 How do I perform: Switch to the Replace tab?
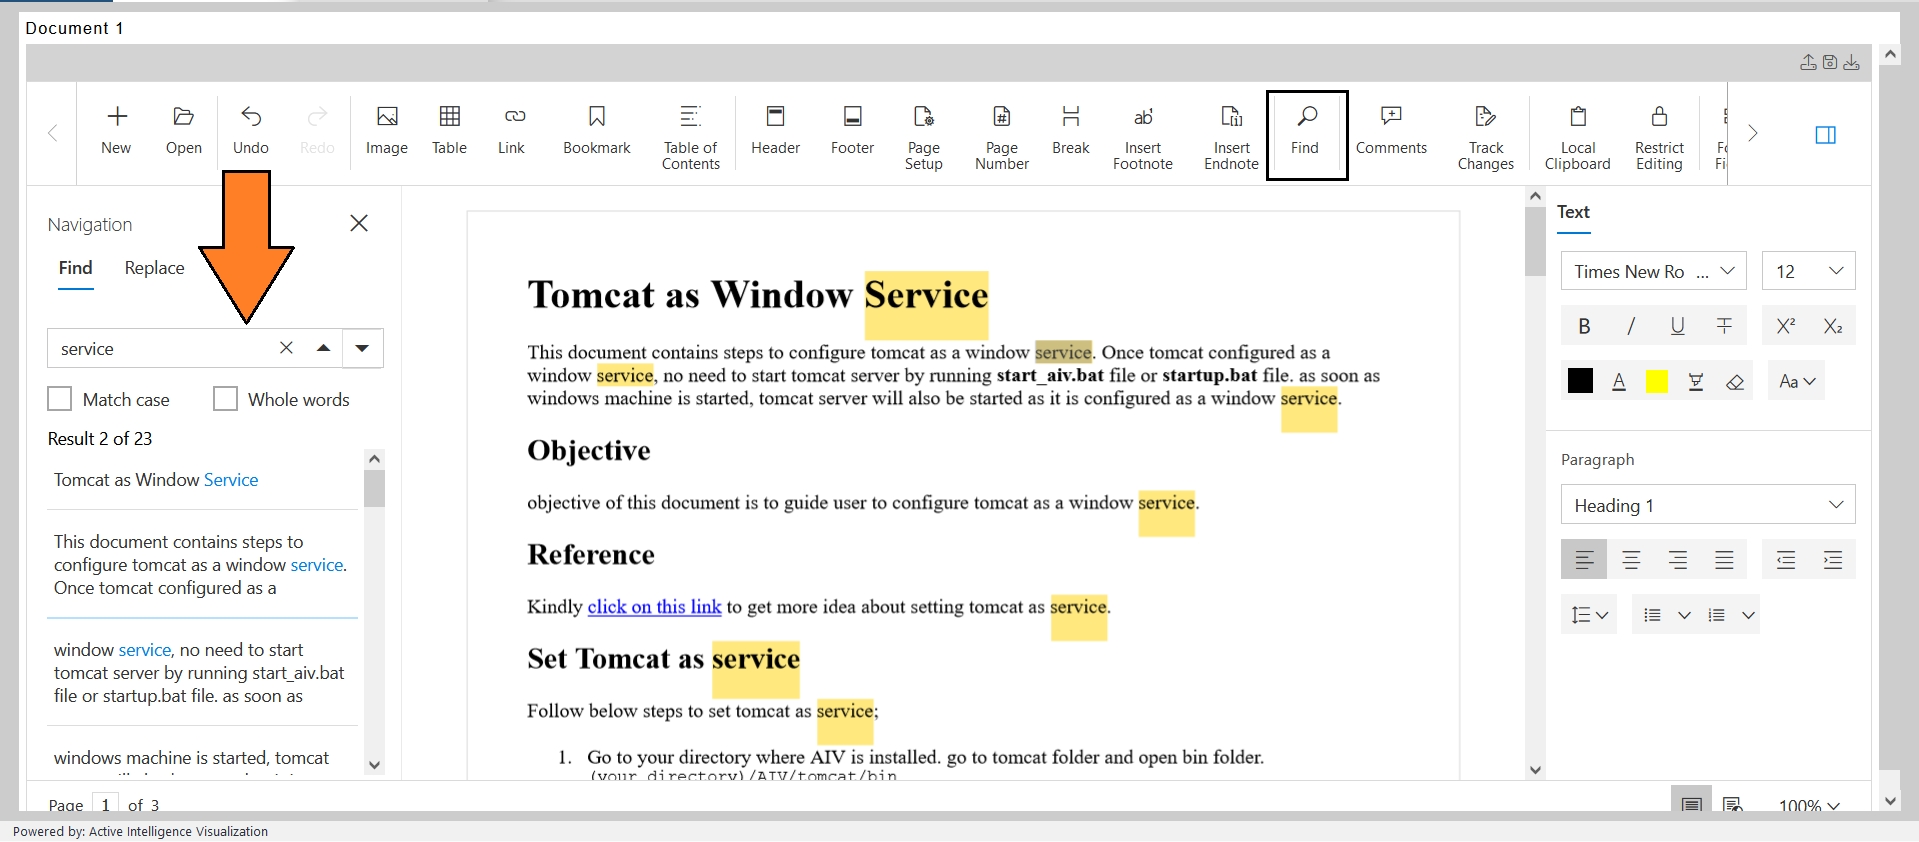click(x=154, y=268)
